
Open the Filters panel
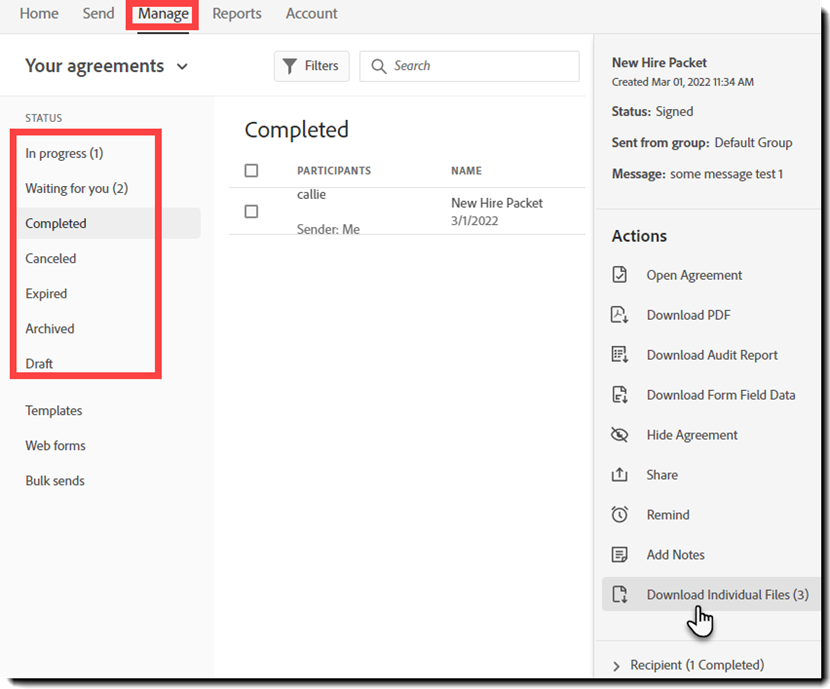tap(311, 65)
